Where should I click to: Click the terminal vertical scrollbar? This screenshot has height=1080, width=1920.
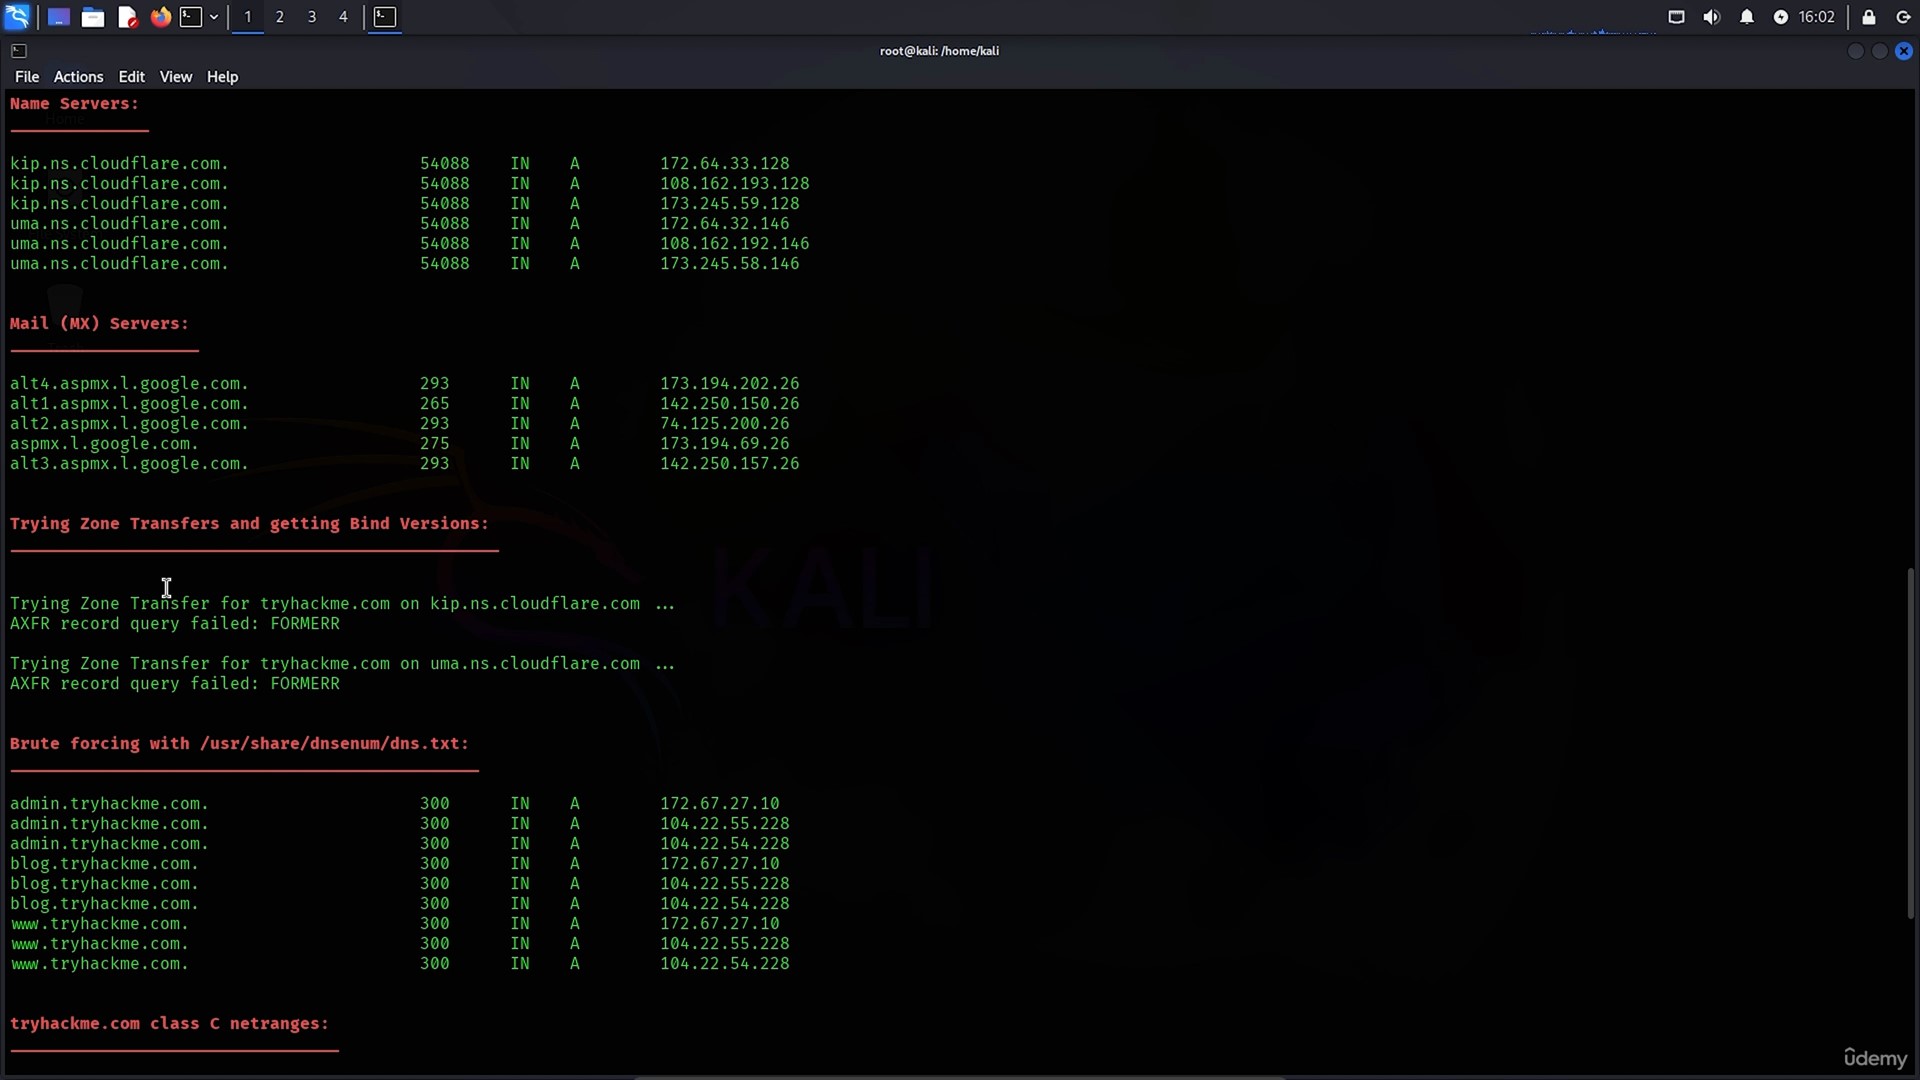1911,743
